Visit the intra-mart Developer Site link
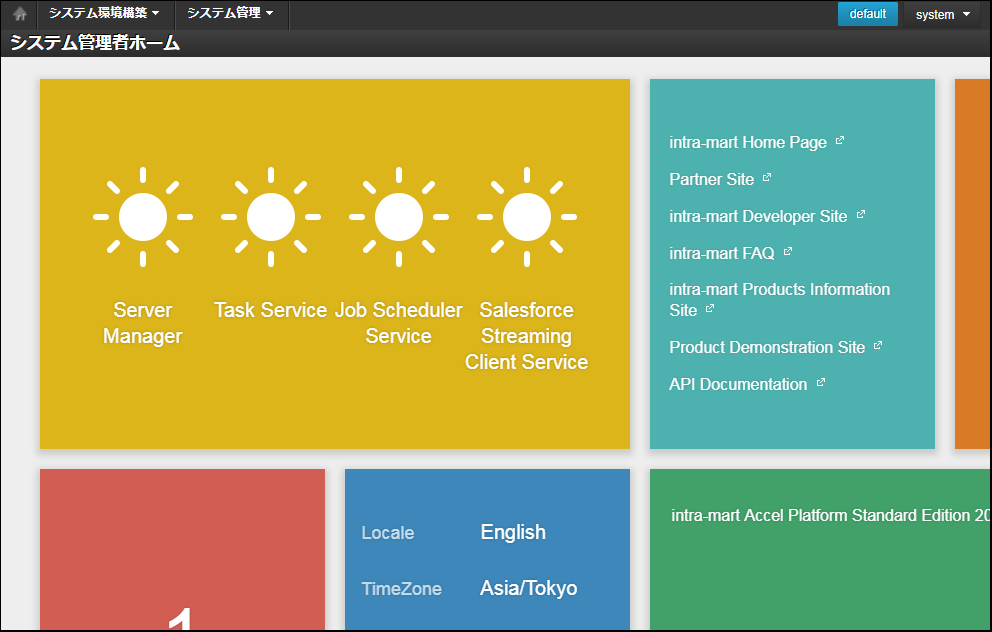 (758, 216)
